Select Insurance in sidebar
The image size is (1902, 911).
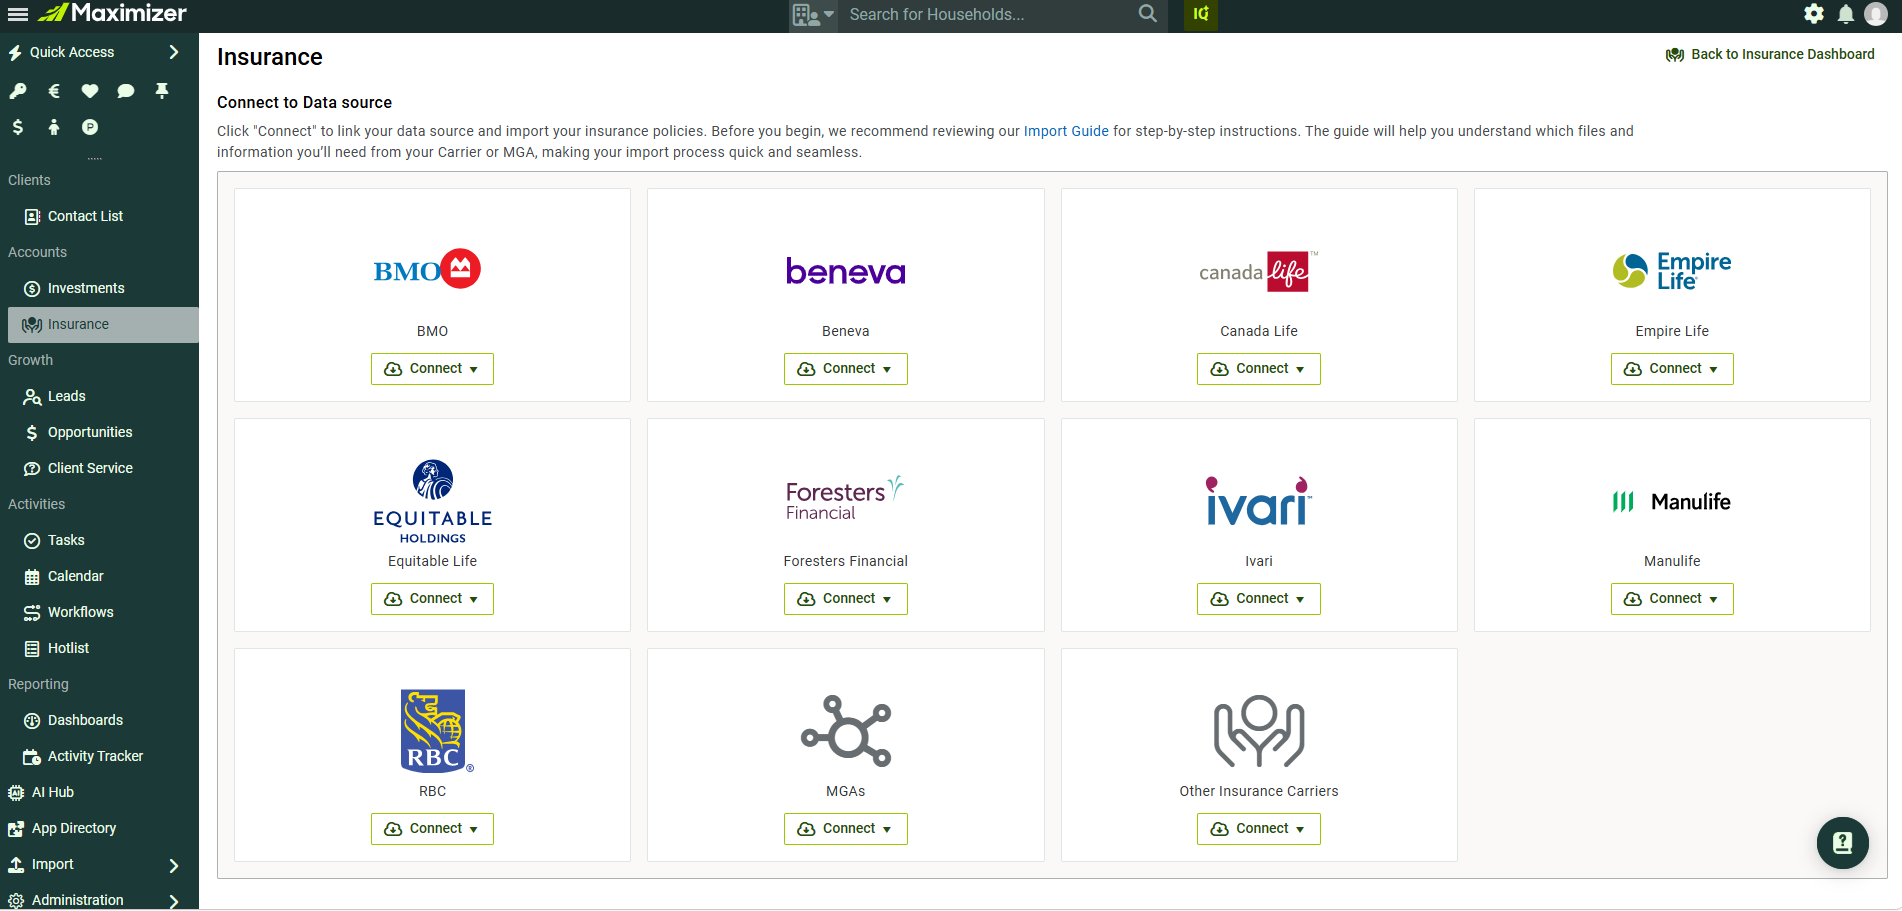click(103, 324)
